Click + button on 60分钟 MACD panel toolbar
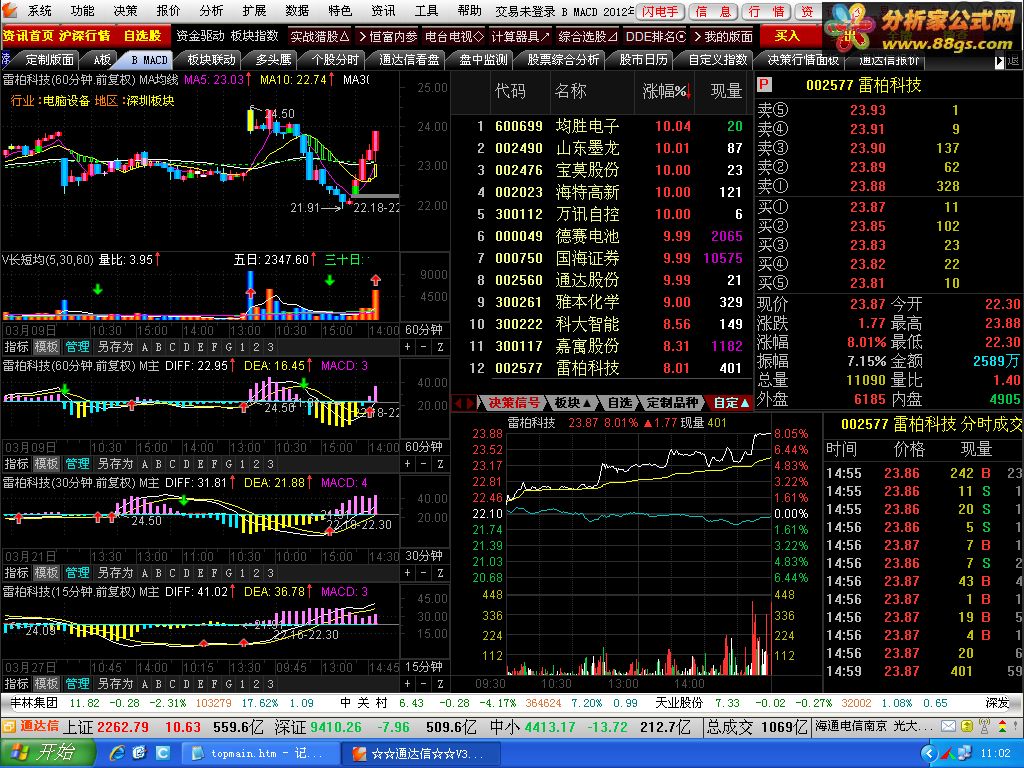The height and width of the screenshot is (768, 1024). [408, 464]
